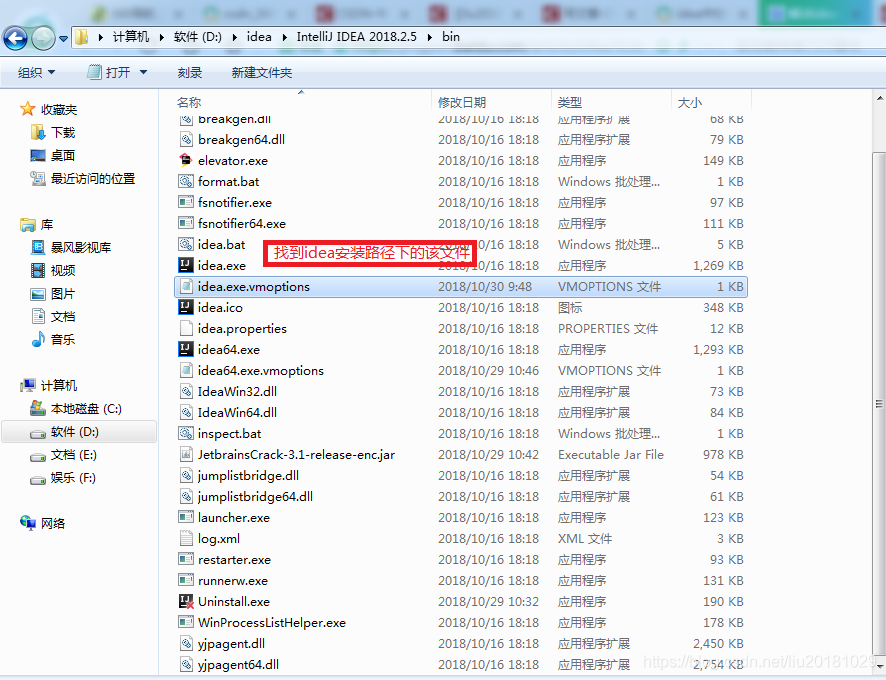Screen dimensions: 886x680
Task: Select elevator.exe file icon
Action: pos(186,160)
